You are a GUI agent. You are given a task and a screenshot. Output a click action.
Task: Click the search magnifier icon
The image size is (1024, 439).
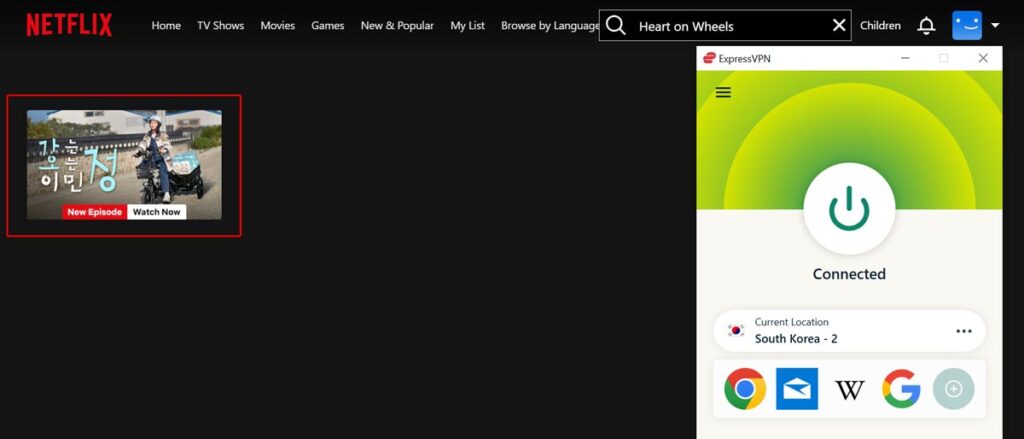coord(616,25)
